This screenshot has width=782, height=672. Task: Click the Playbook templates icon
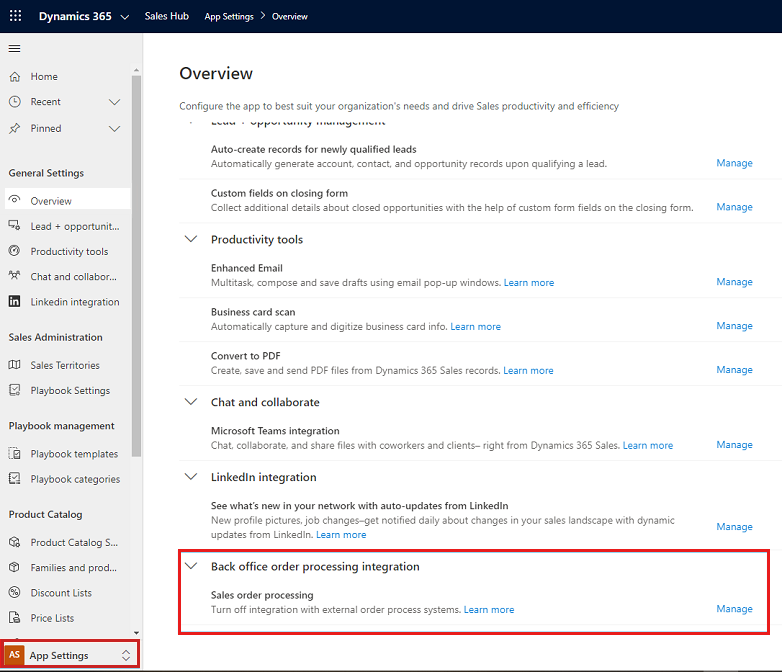14,453
